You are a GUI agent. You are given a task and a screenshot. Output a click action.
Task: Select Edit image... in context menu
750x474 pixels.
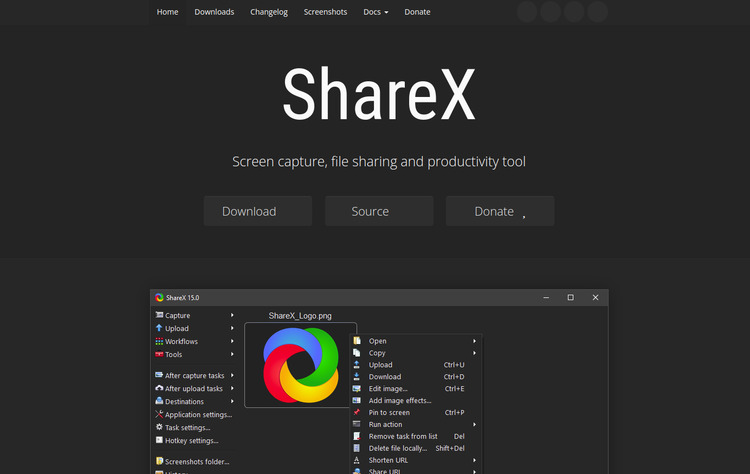coord(388,388)
